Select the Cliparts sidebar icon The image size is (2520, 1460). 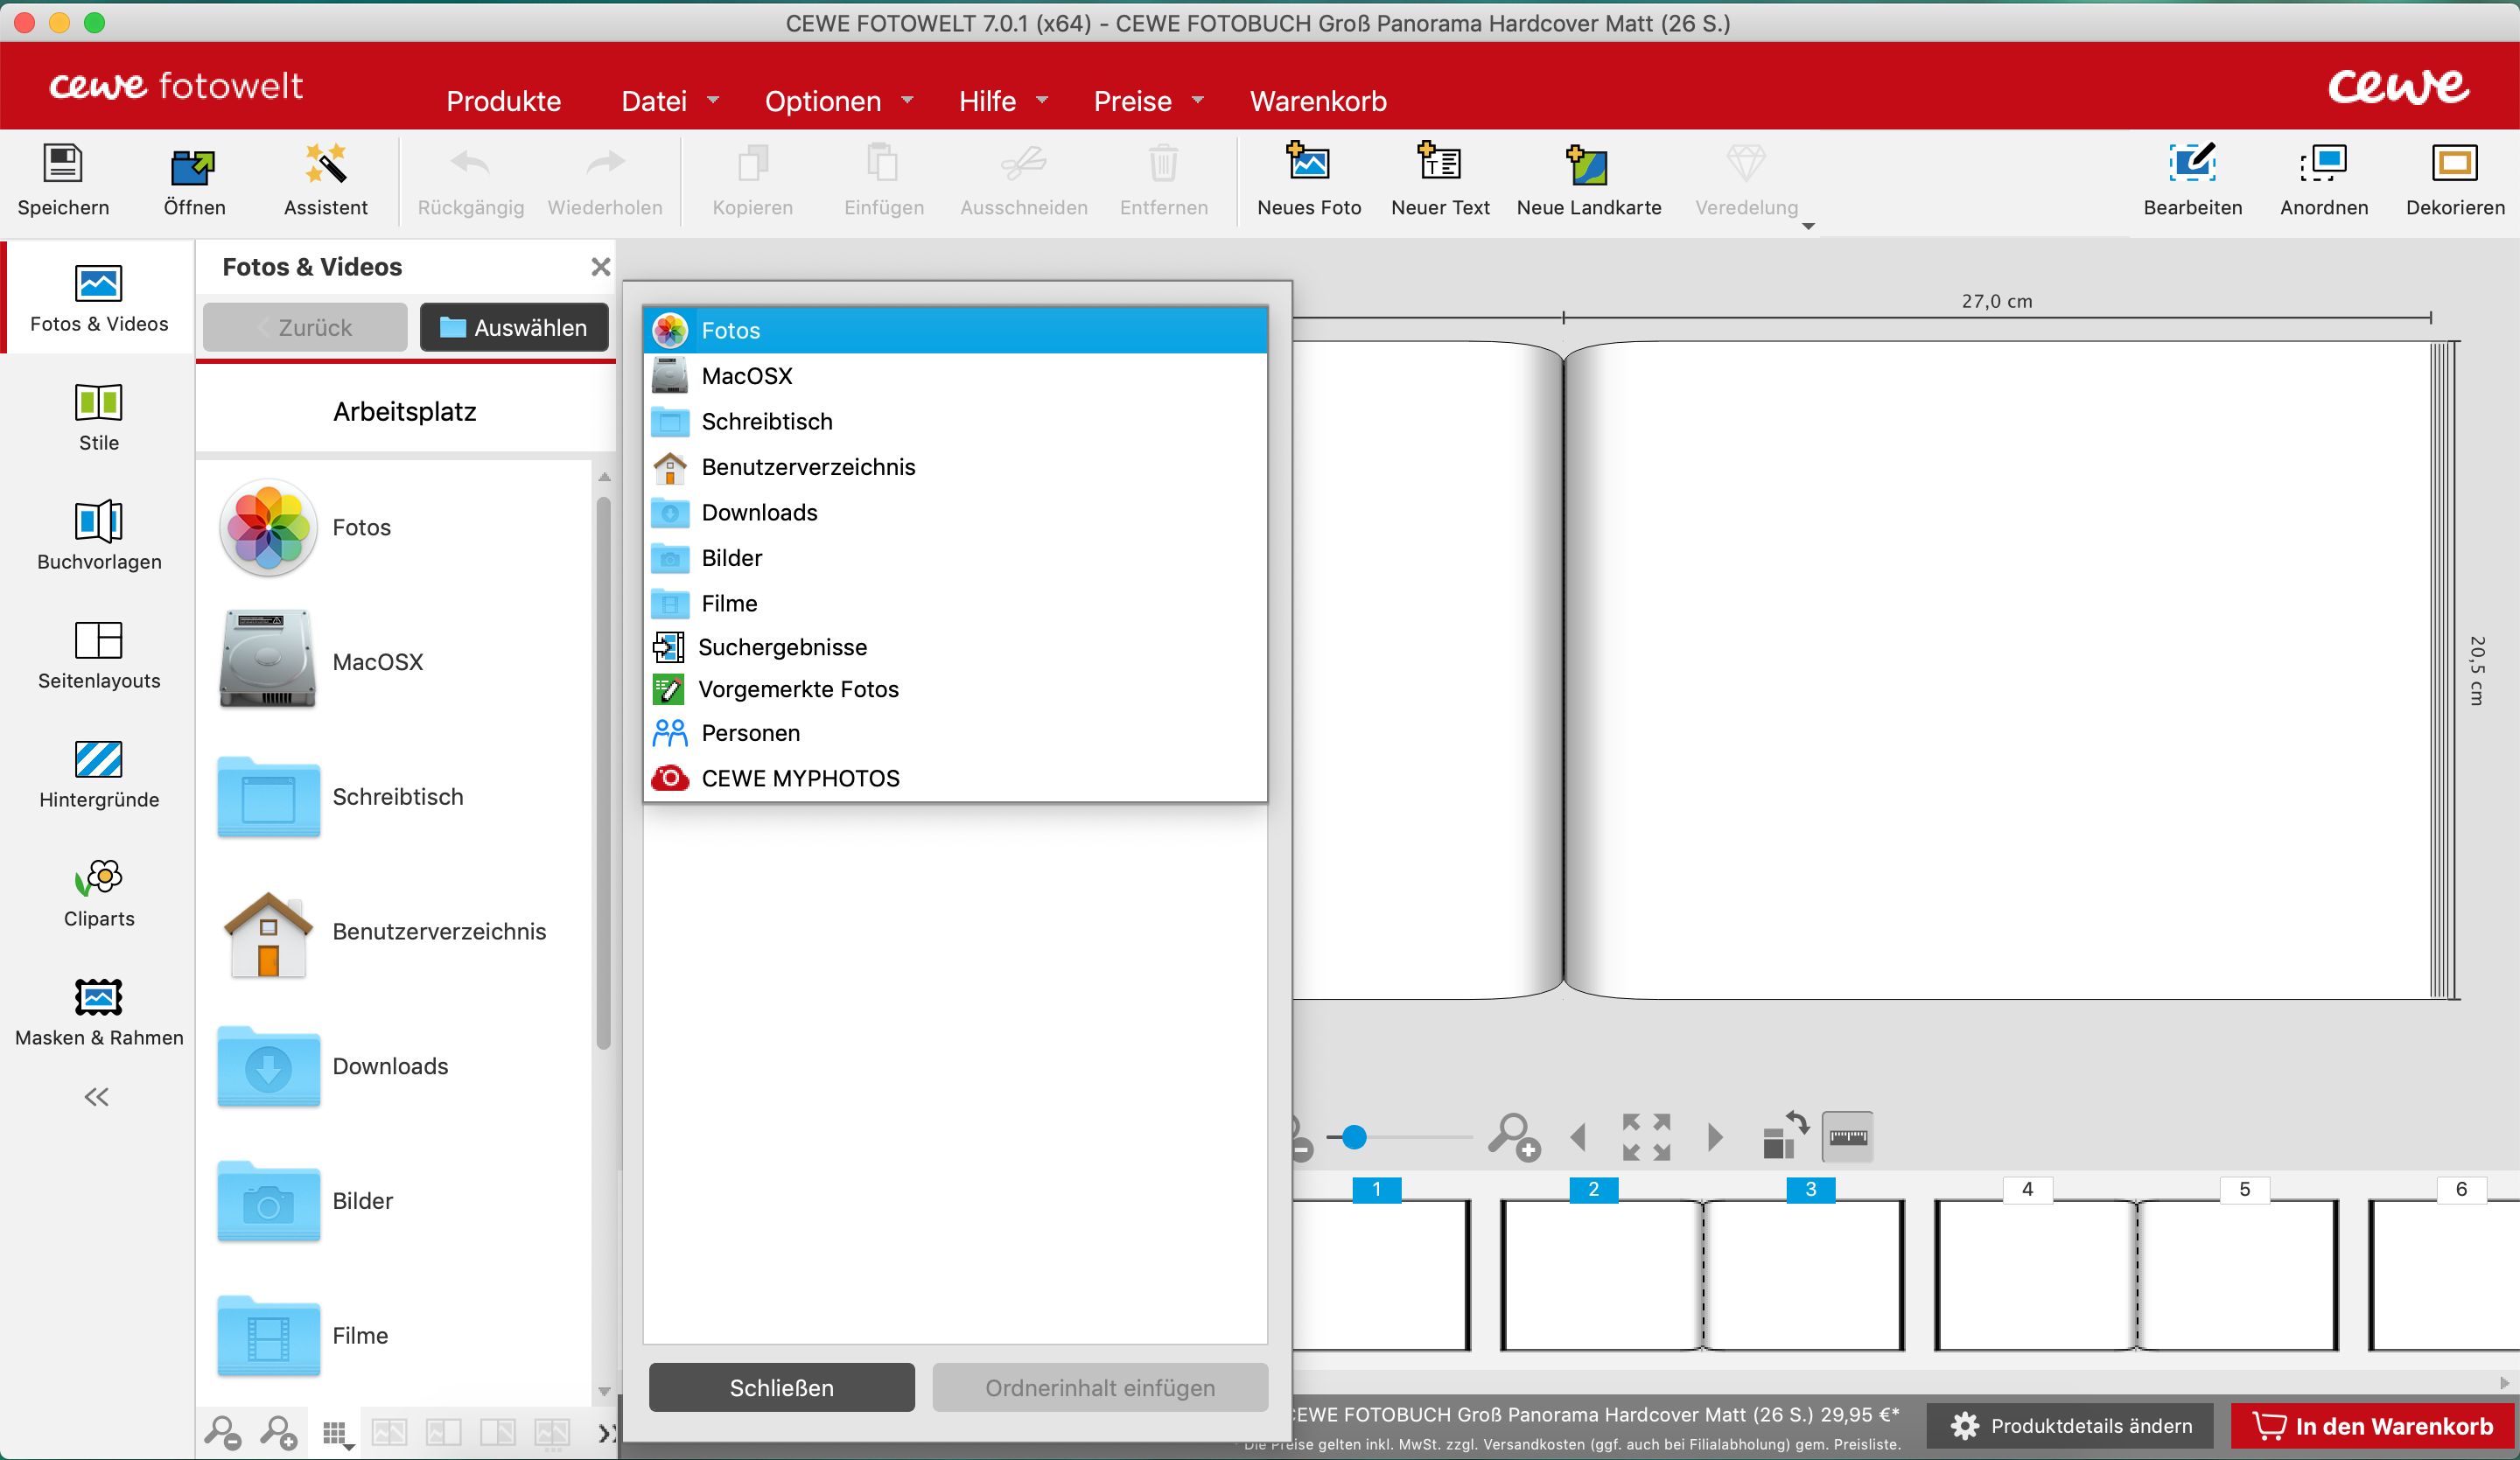(x=99, y=879)
